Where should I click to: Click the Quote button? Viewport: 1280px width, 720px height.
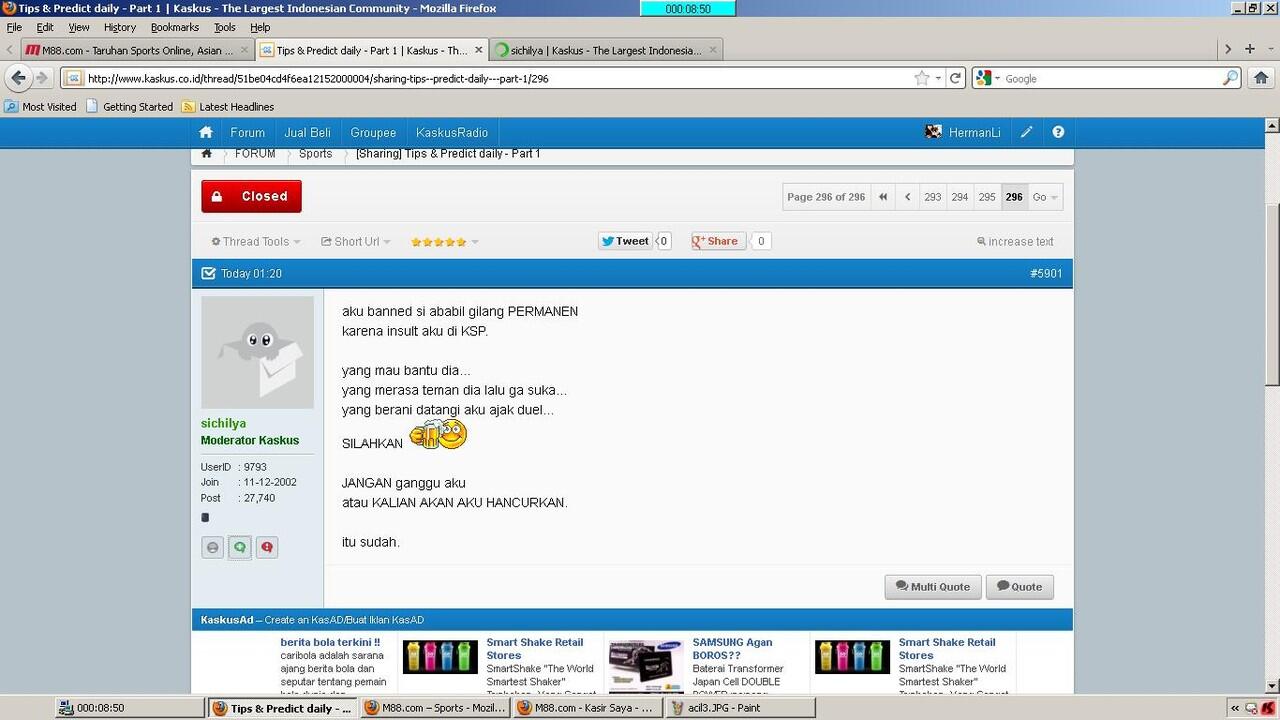[1019, 587]
